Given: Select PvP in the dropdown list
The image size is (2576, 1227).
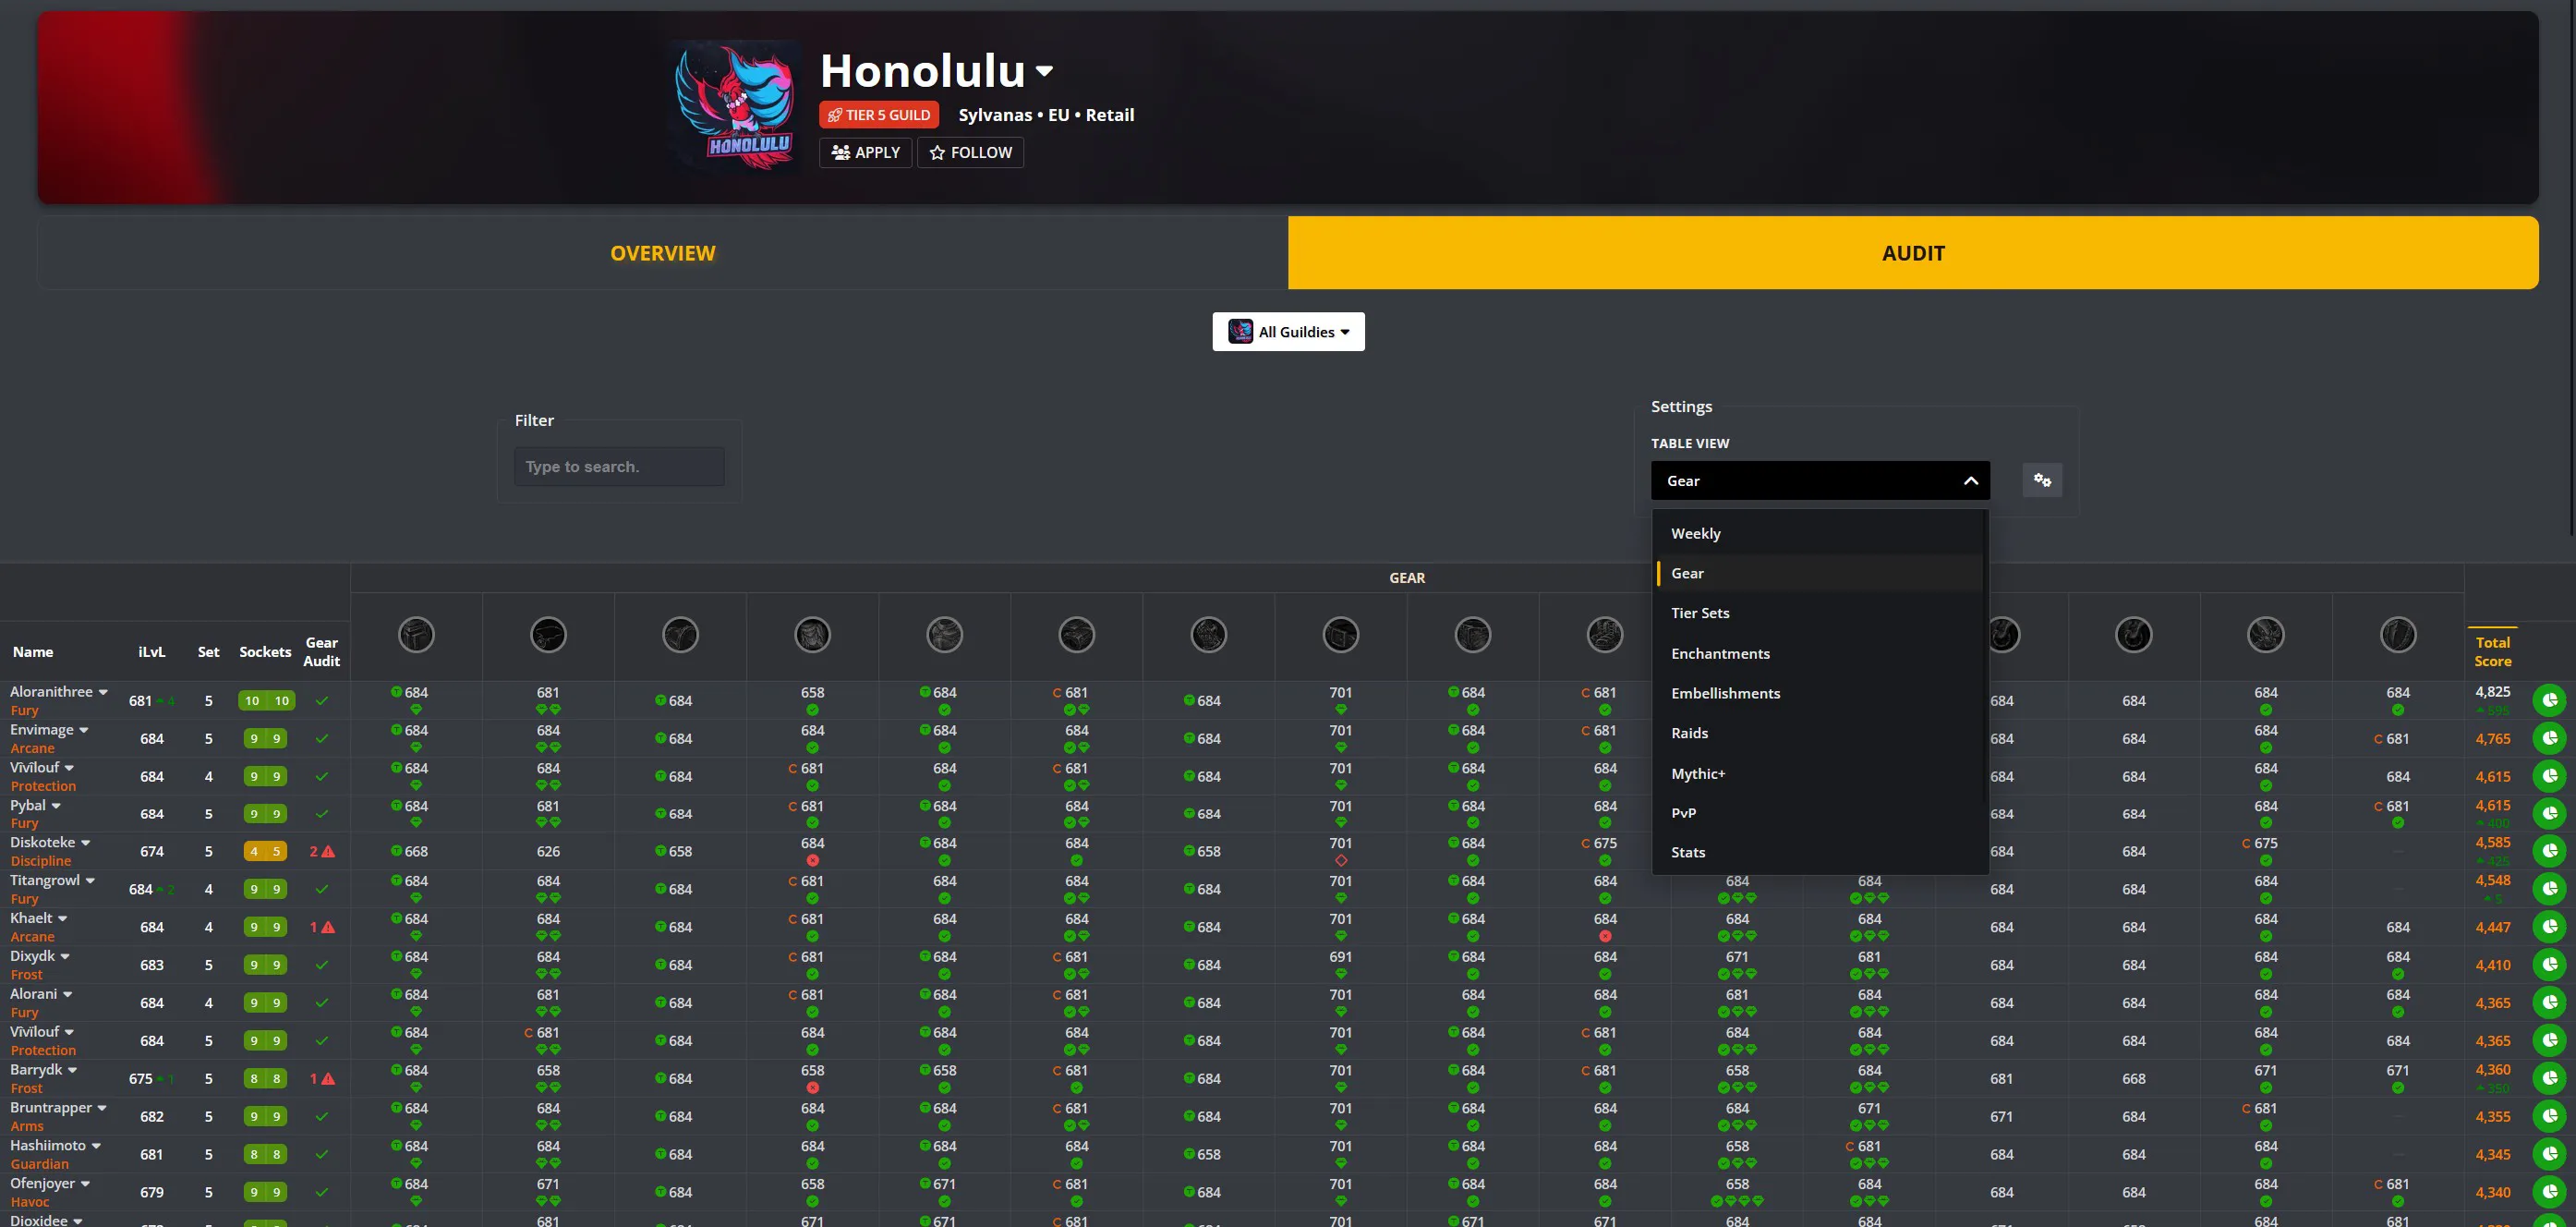Looking at the screenshot, I should [x=1818, y=813].
